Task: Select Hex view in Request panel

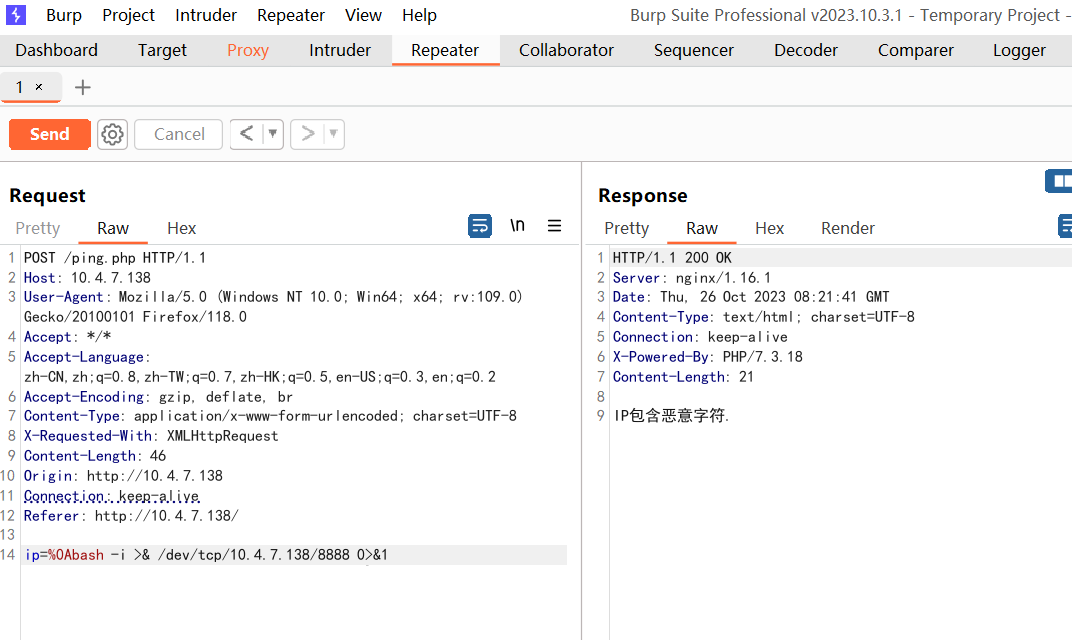Action: [x=181, y=228]
